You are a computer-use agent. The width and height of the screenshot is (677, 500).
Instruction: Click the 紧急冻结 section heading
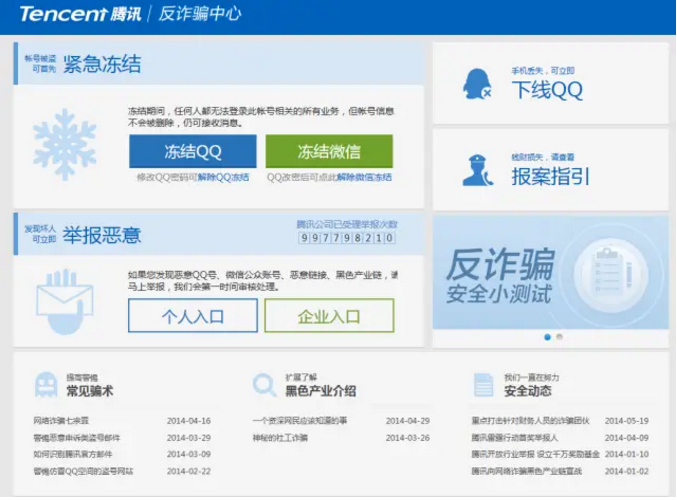coord(102,64)
